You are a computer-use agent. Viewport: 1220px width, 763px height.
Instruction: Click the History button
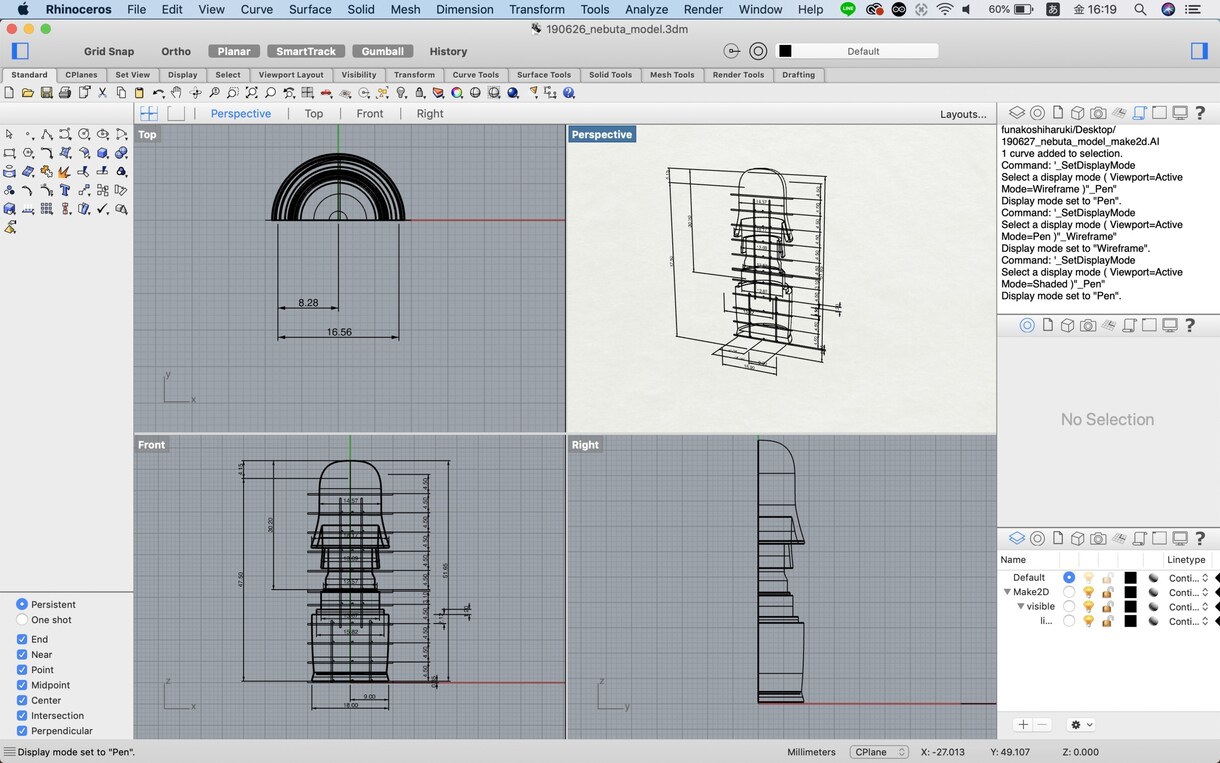tap(448, 51)
